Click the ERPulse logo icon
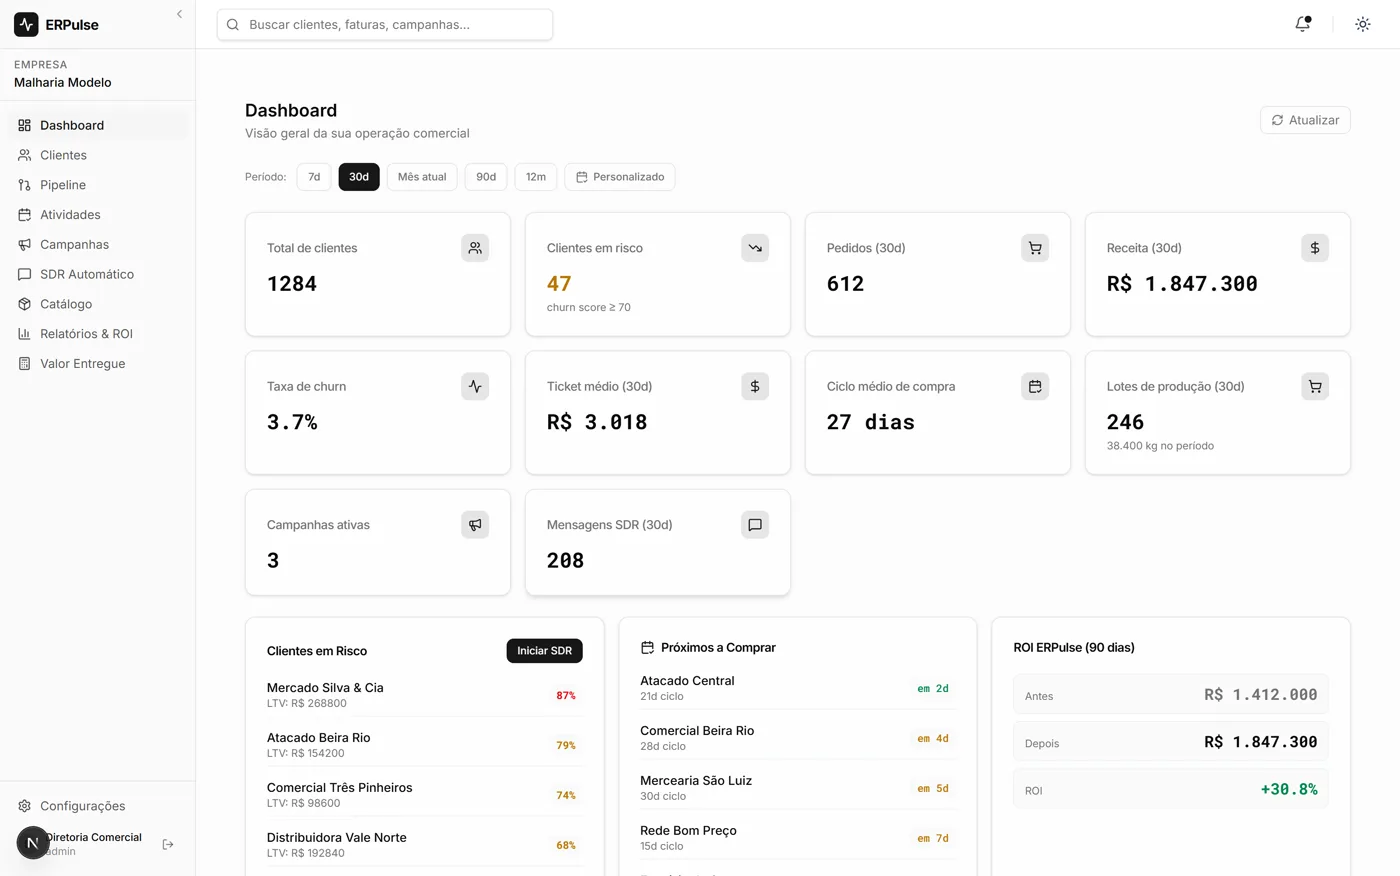1400x876 pixels. click(26, 24)
